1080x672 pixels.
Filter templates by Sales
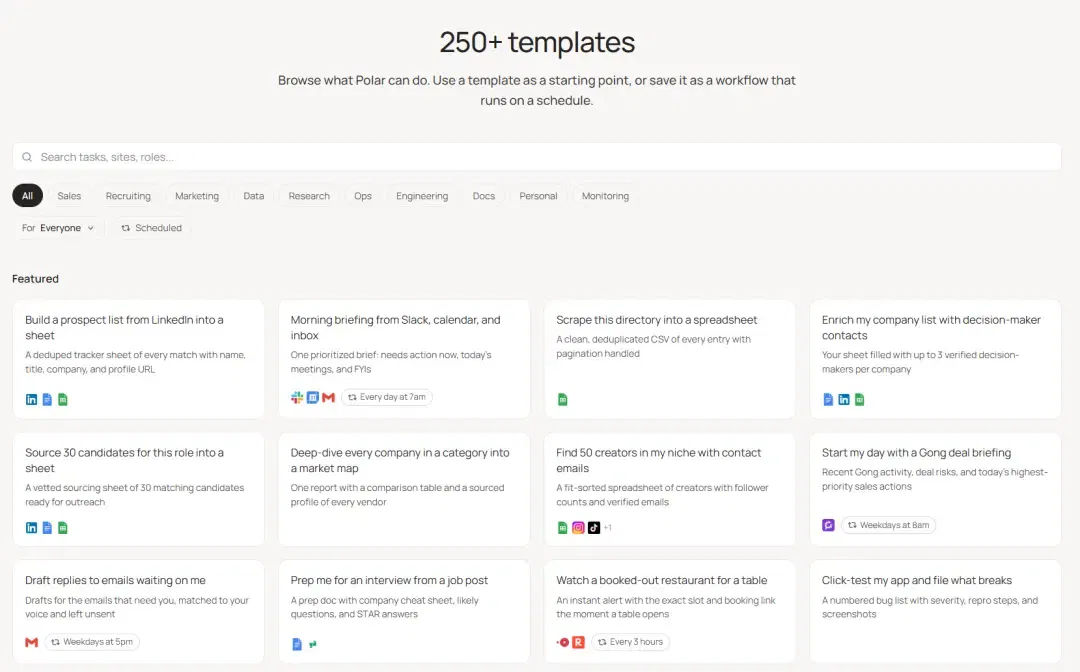(x=69, y=196)
